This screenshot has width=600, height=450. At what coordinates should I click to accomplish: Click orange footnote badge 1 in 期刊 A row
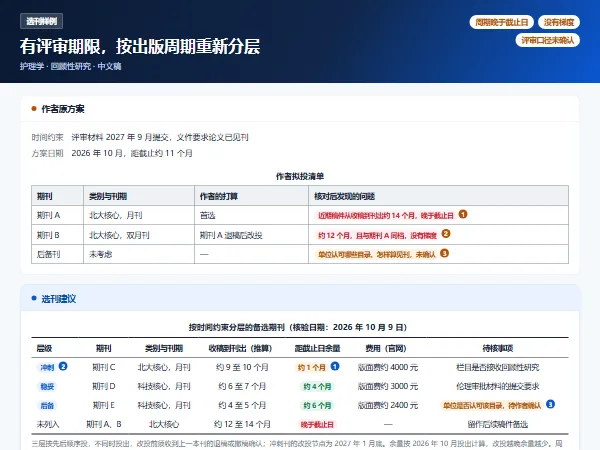(463, 214)
